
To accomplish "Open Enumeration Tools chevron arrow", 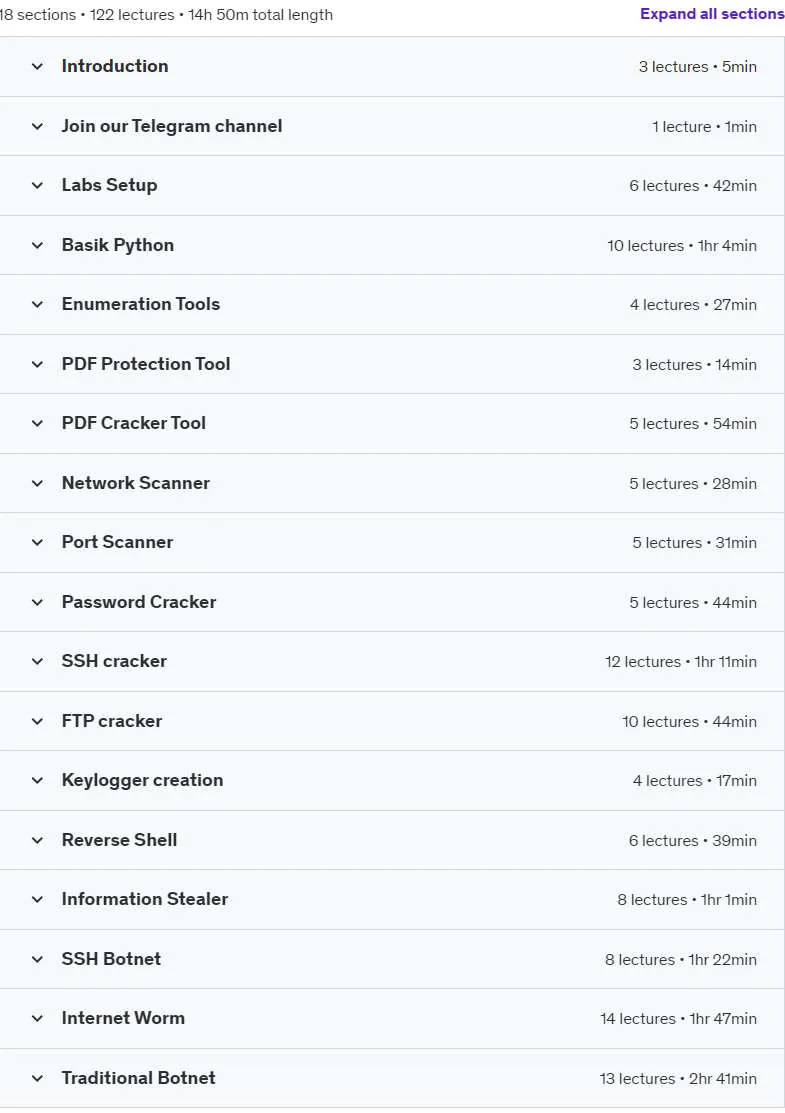I will [38, 305].
